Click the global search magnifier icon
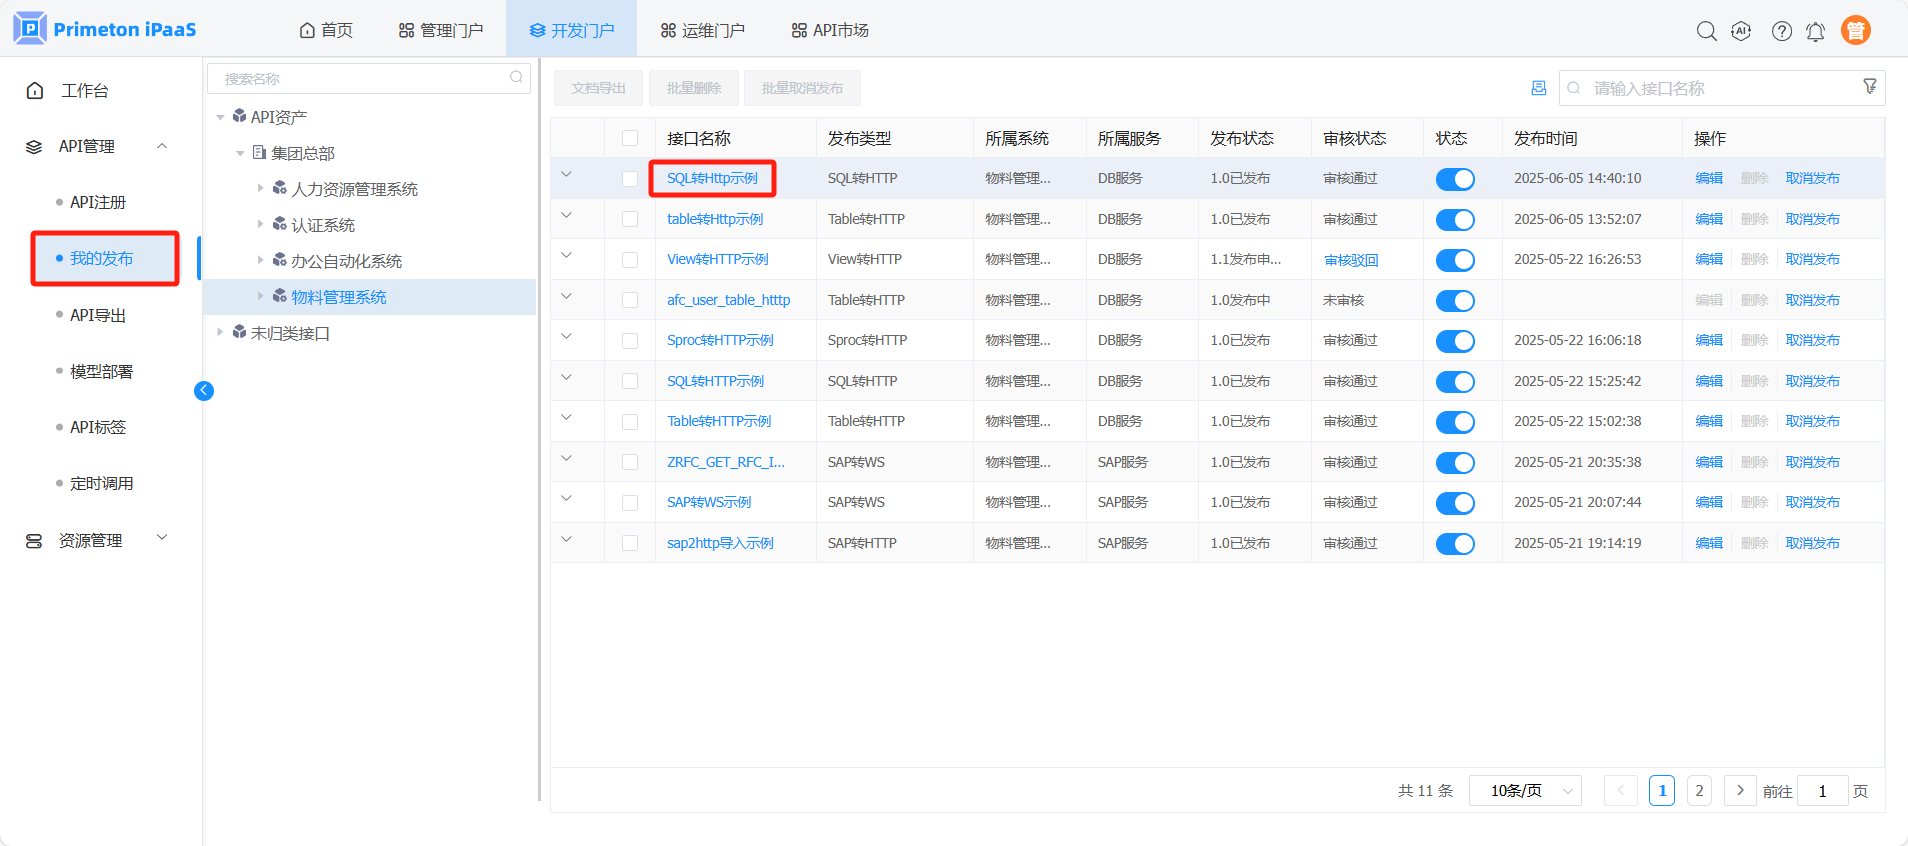1908x846 pixels. coord(1706,31)
